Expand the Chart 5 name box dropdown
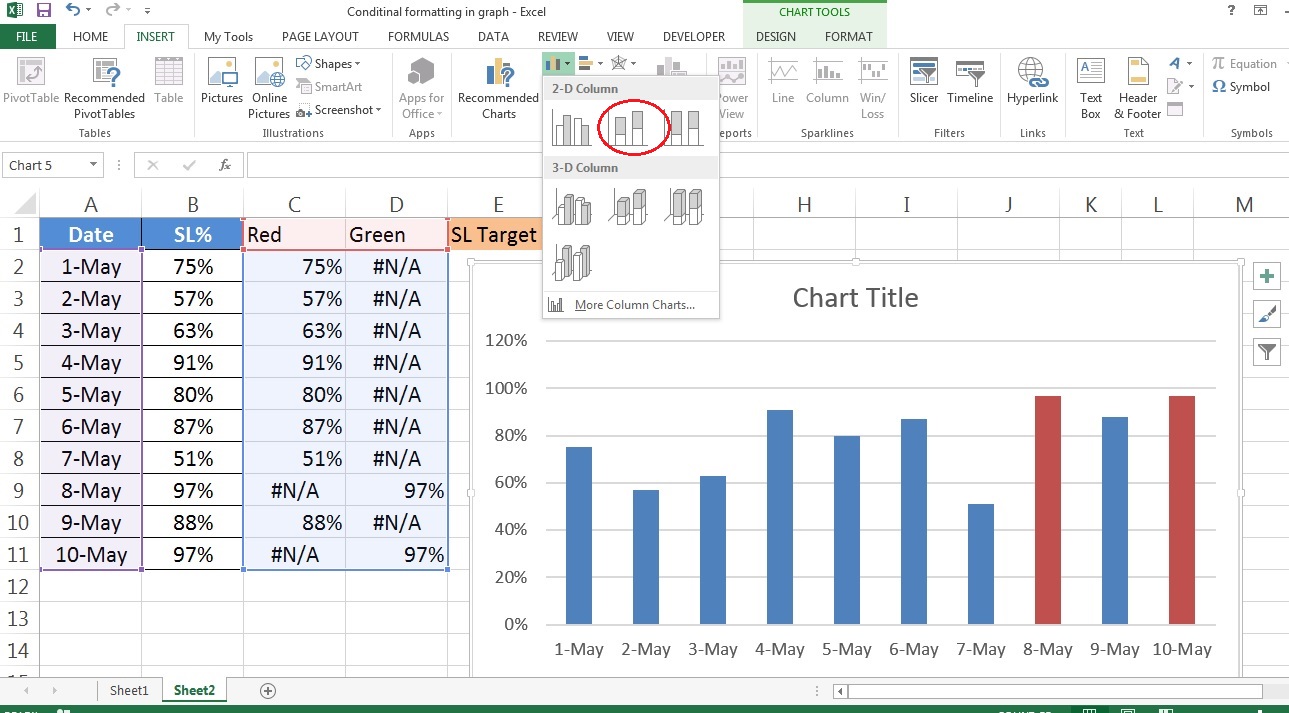Image resolution: width=1289 pixels, height=713 pixels. 93,164
